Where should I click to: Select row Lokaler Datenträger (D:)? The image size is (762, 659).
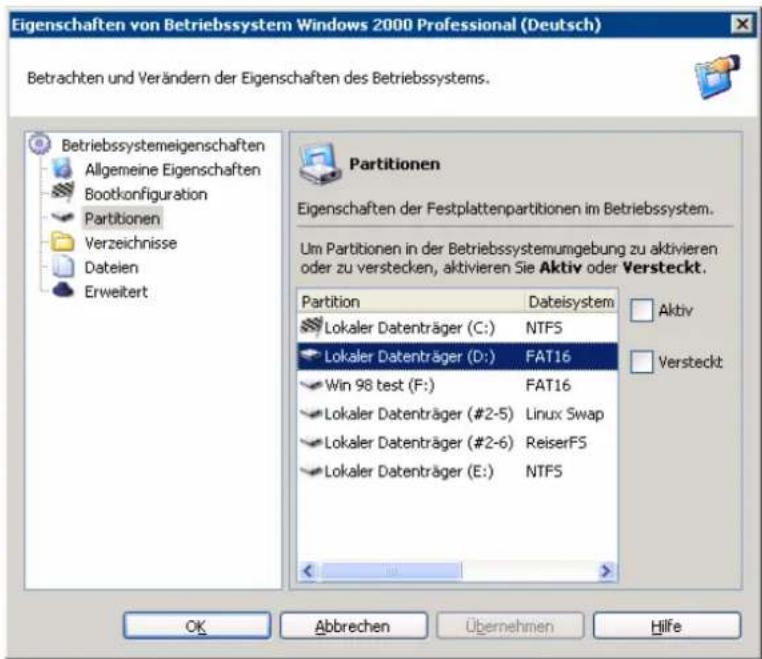(x=457, y=356)
